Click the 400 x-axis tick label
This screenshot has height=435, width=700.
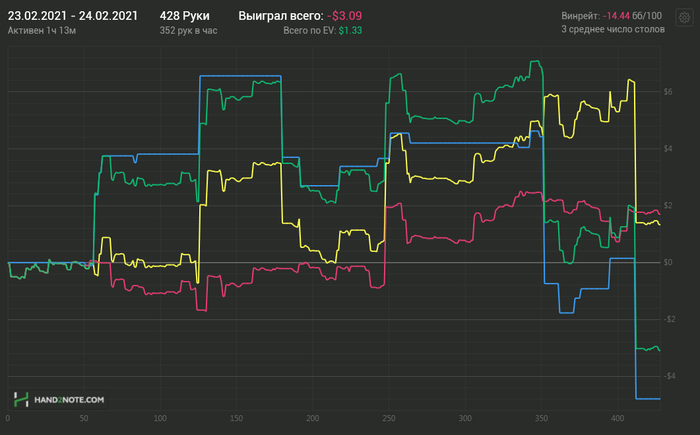click(617, 418)
